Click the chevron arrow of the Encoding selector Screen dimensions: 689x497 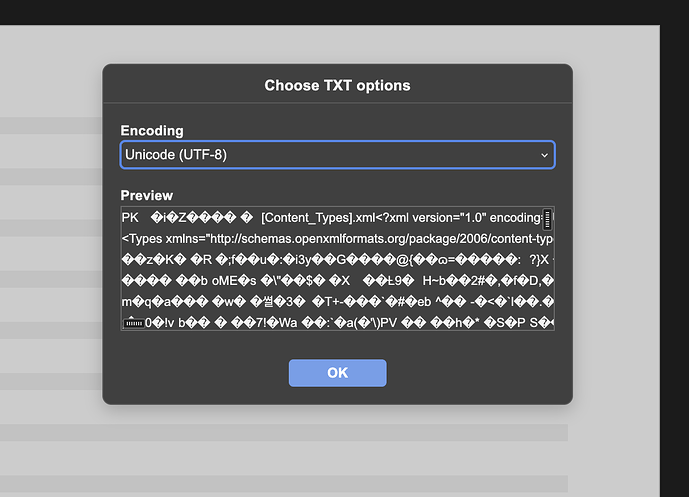click(x=544, y=155)
